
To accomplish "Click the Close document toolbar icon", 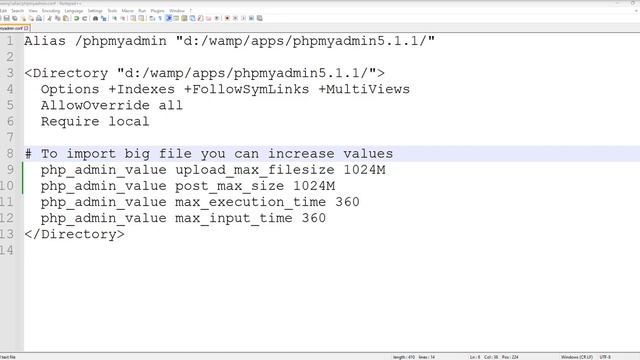I will click(x=23, y=18).
